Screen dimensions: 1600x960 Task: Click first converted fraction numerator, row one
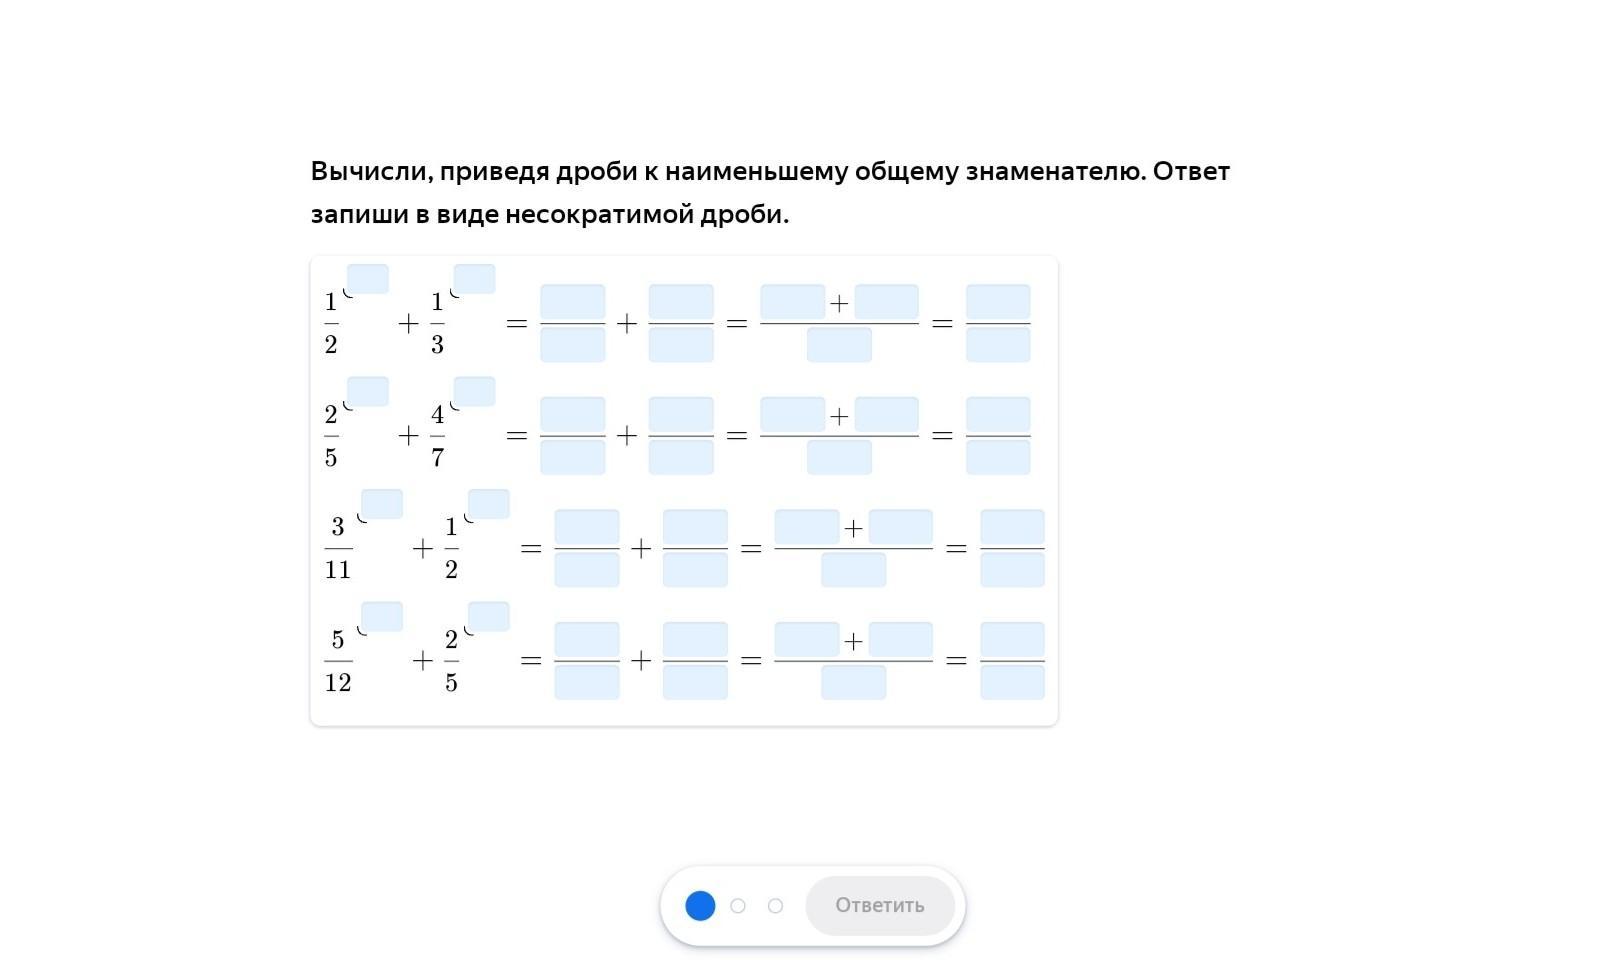[573, 301]
